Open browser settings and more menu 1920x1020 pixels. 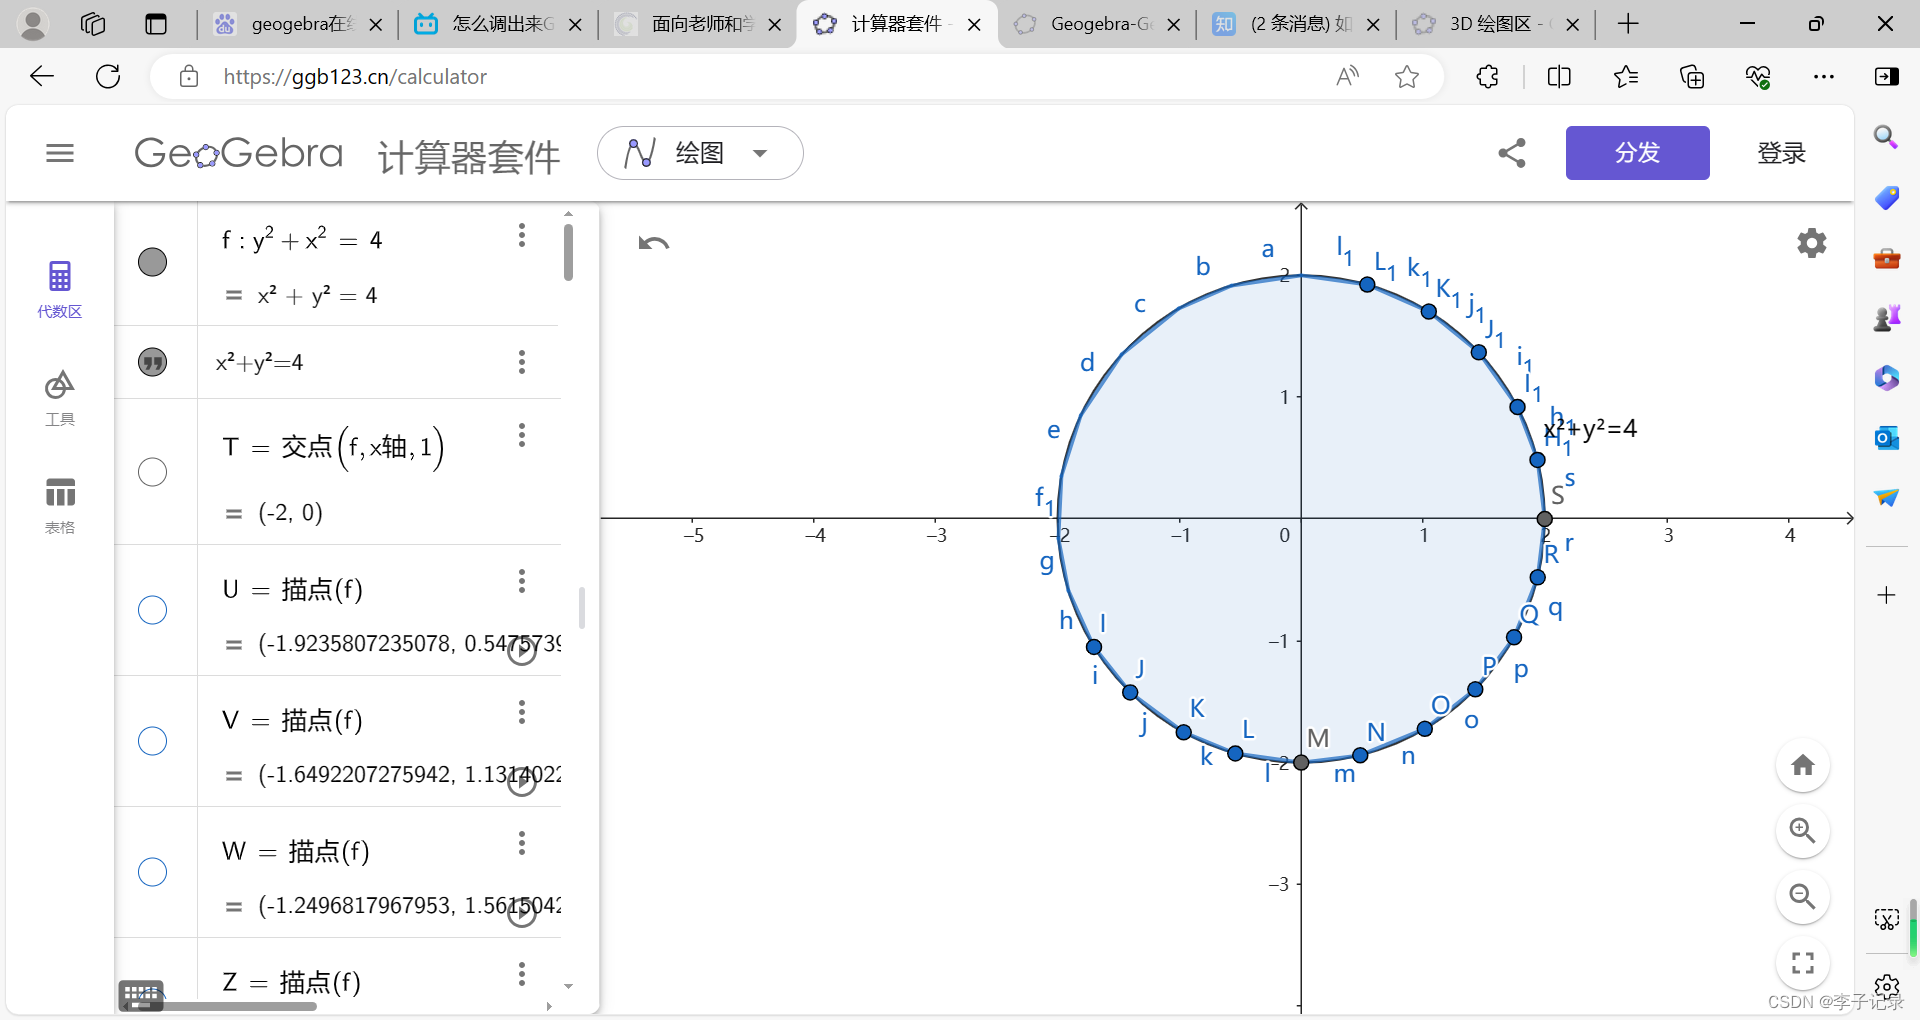(x=1824, y=76)
